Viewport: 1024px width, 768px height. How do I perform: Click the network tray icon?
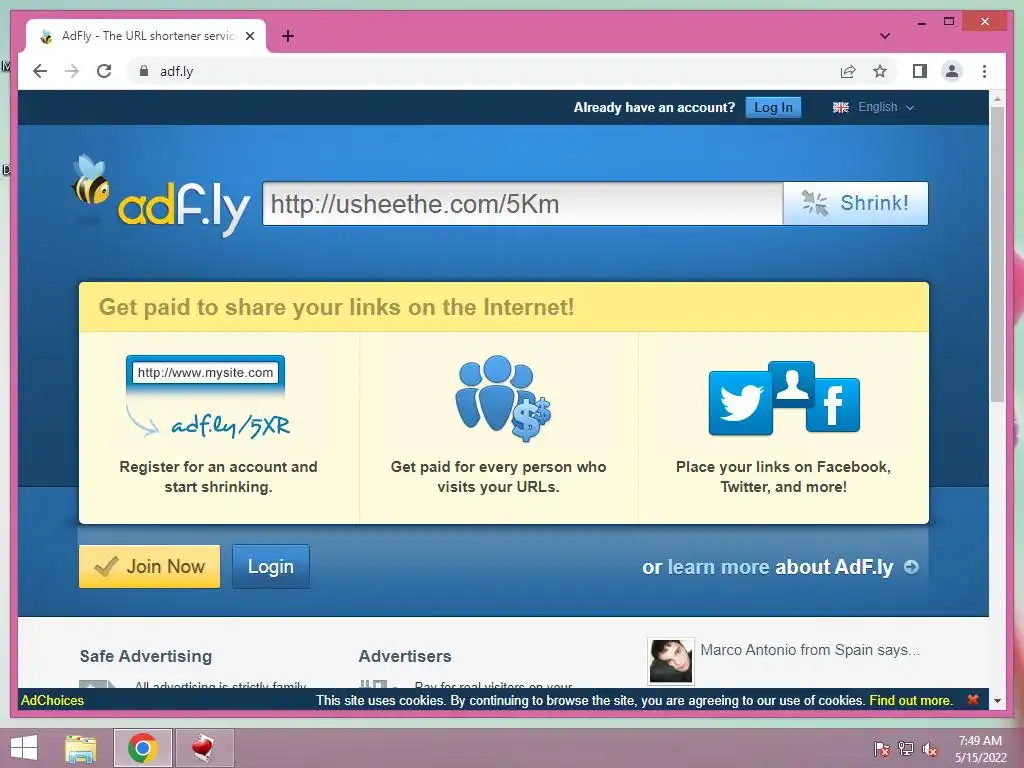pos(906,749)
